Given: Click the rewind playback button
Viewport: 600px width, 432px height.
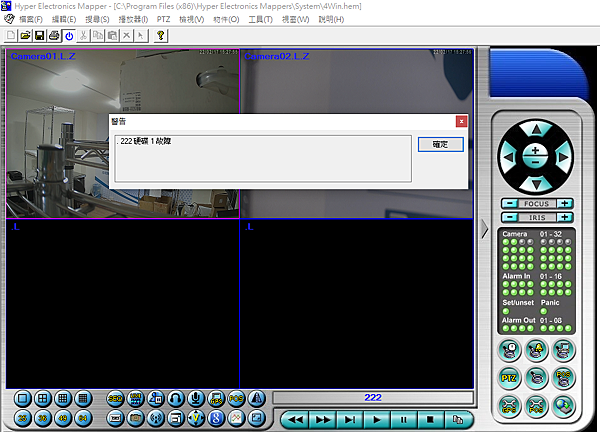Looking at the screenshot, I should tap(295, 420).
